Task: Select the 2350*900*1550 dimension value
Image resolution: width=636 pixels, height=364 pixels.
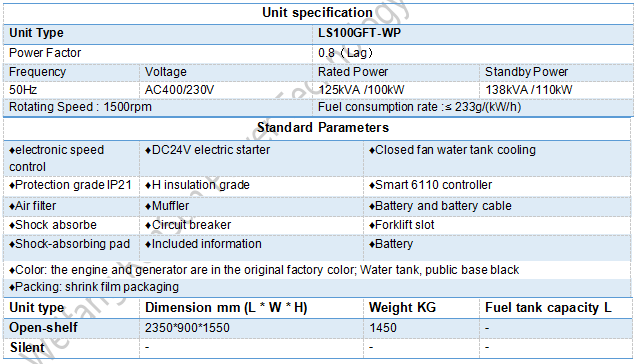Action: coord(187,328)
